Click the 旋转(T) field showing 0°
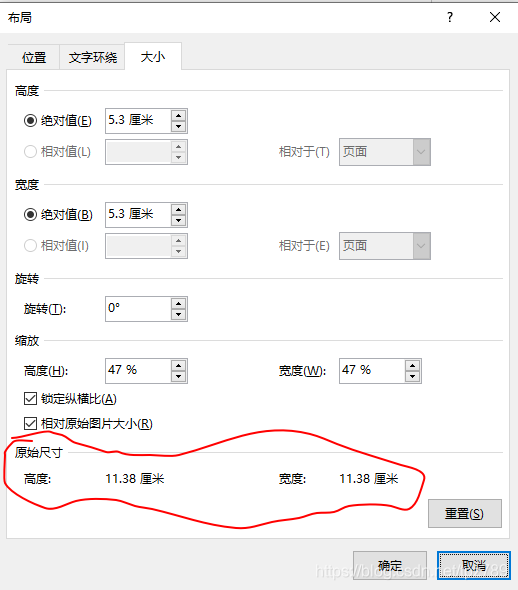Screen dimensions: 518x590 tap(138, 309)
